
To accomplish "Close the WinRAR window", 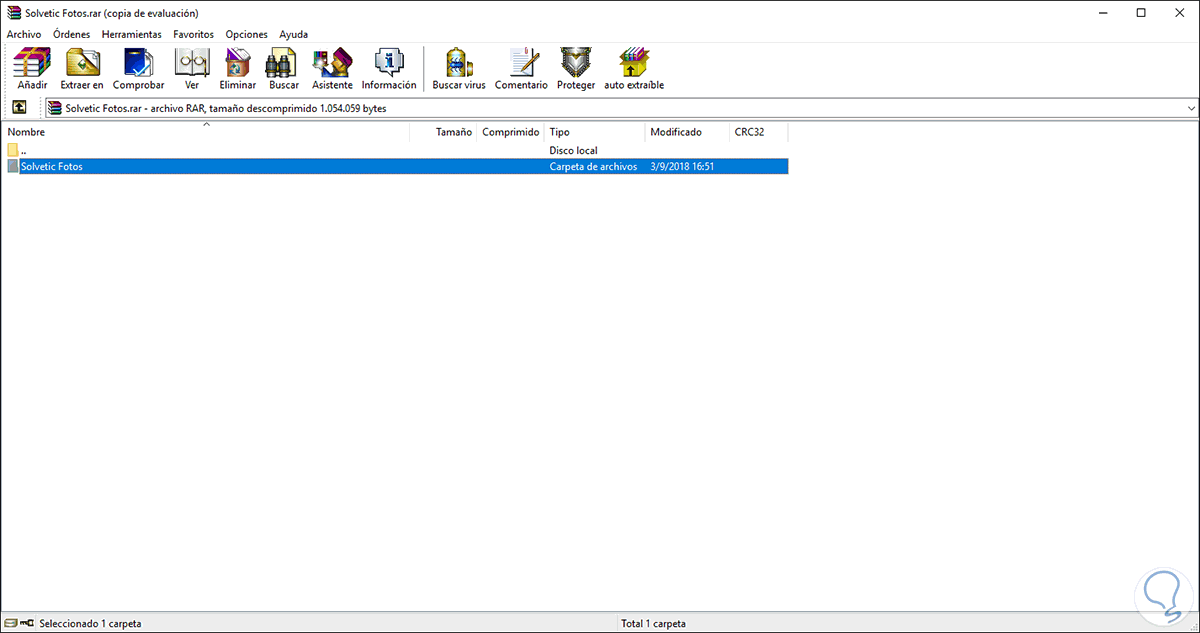I will coord(1180,13).
